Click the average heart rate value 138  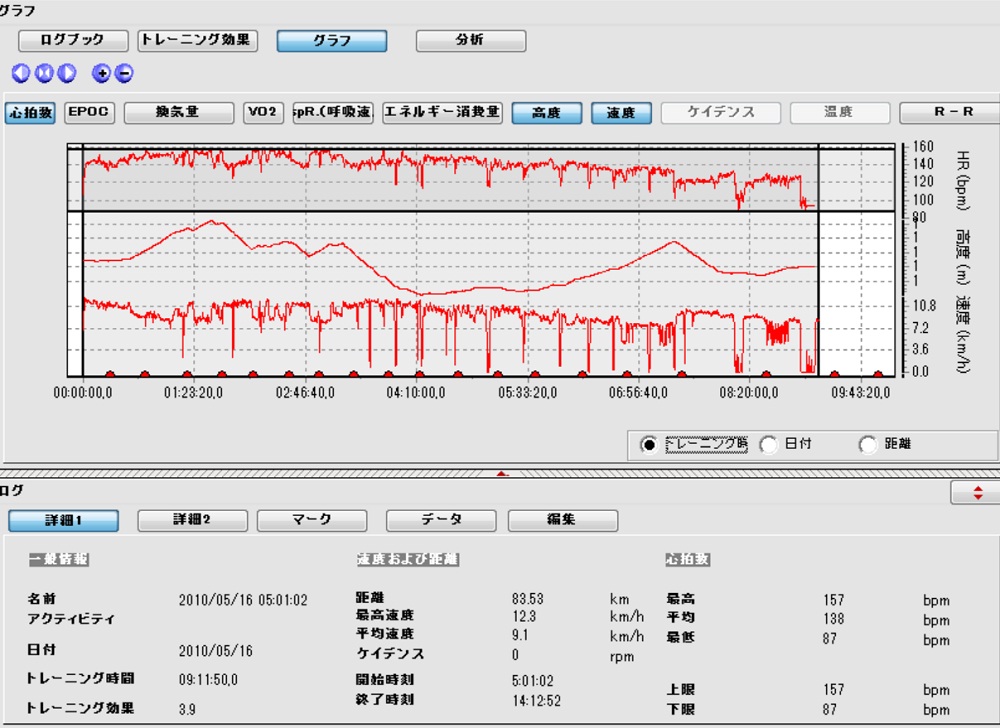tap(834, 618)
